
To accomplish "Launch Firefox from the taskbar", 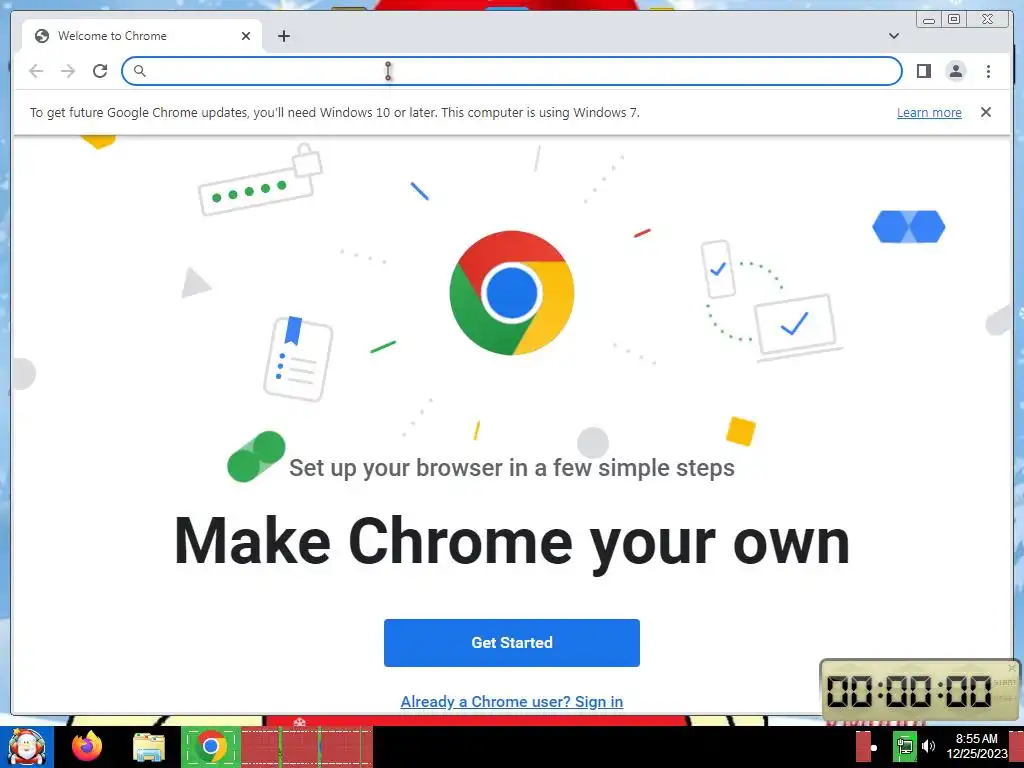I will (x=87, y=747).
